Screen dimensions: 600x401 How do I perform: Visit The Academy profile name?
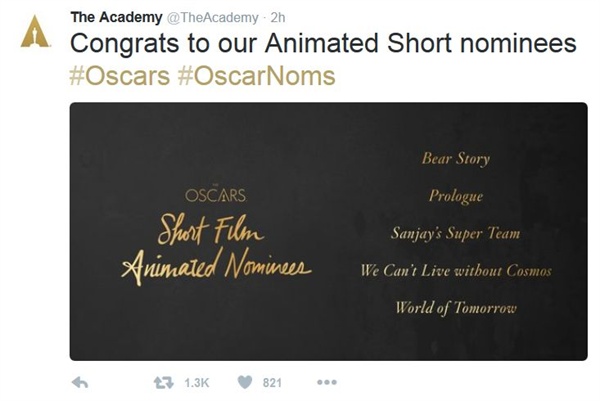[116, 17]
